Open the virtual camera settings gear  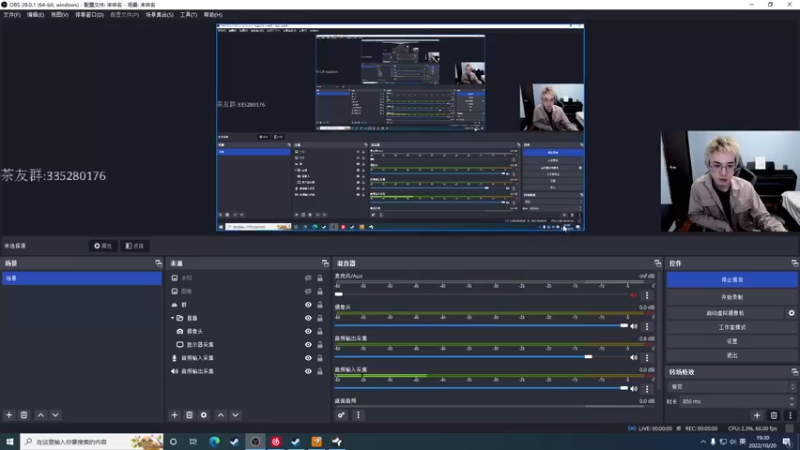791,313
